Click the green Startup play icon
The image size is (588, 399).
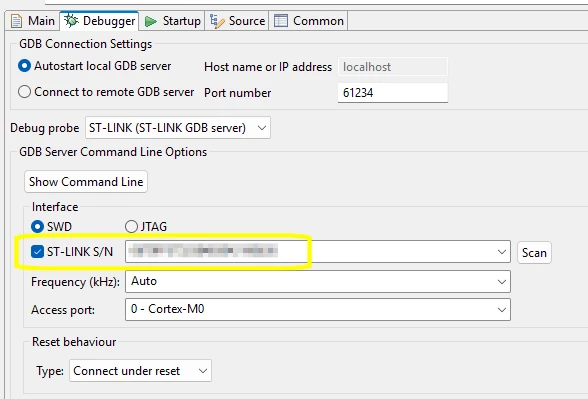[x=151, y=21]
